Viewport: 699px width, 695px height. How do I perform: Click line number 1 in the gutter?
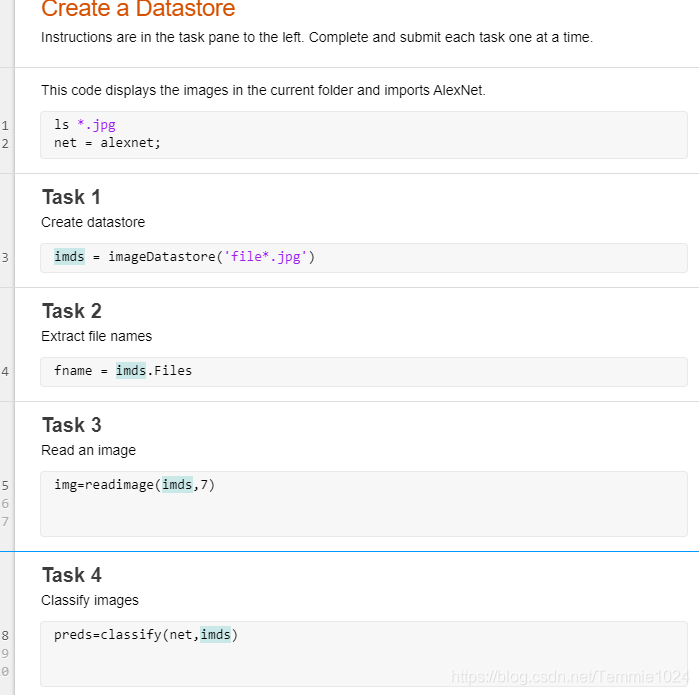coord(5,126)
